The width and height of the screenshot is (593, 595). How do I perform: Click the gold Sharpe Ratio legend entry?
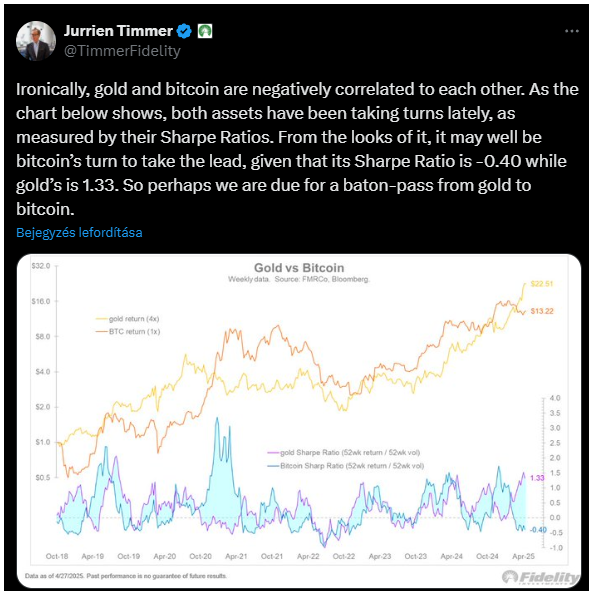pos(344,452)
